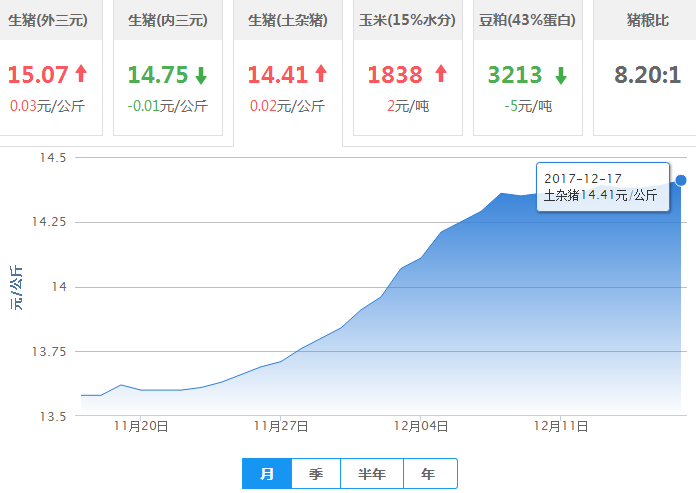Image resolution: width=696 pixels, height=493 pixels.
Task: Click the 生猪(土杂猪) active tab title
Action: tap(288, 19)
